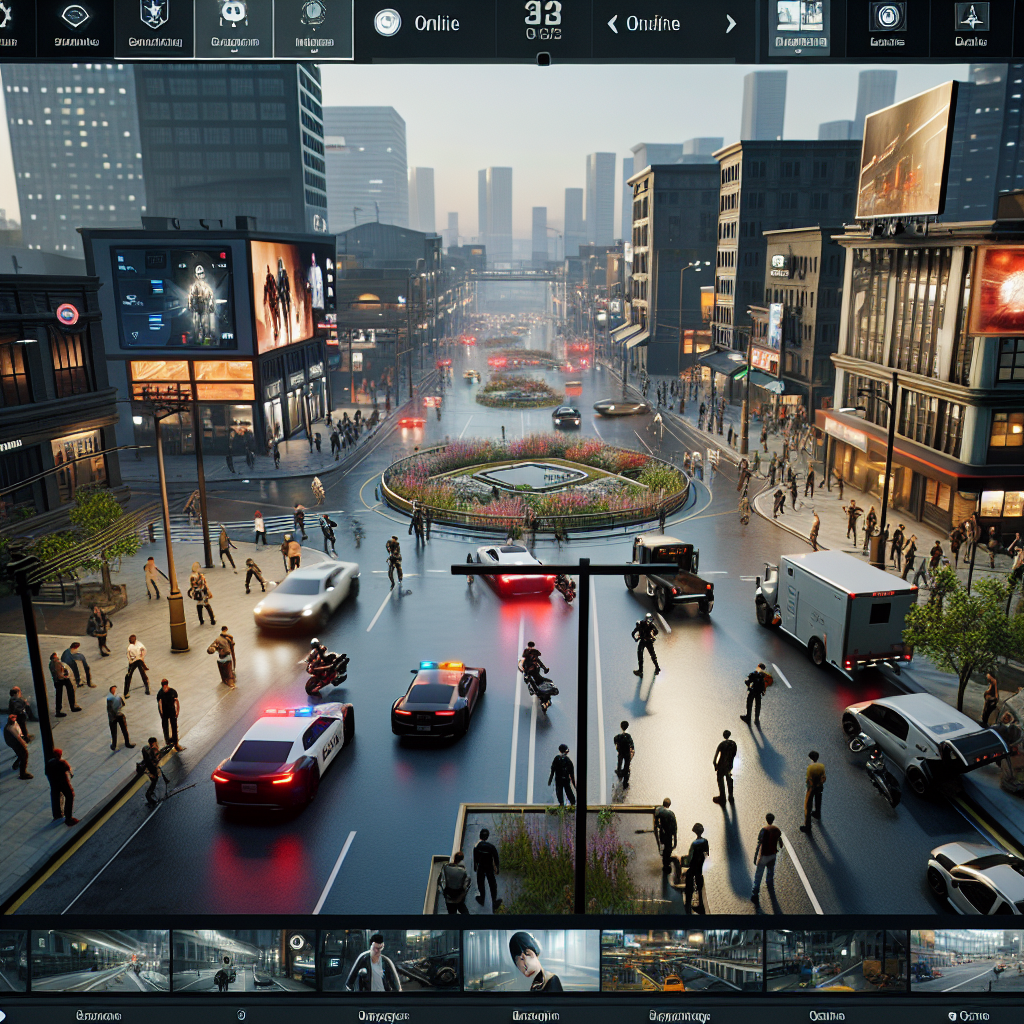Viewport: 1024px width, 1024px height.
Task: Click the 33 player counter
Action: [543, 15]
